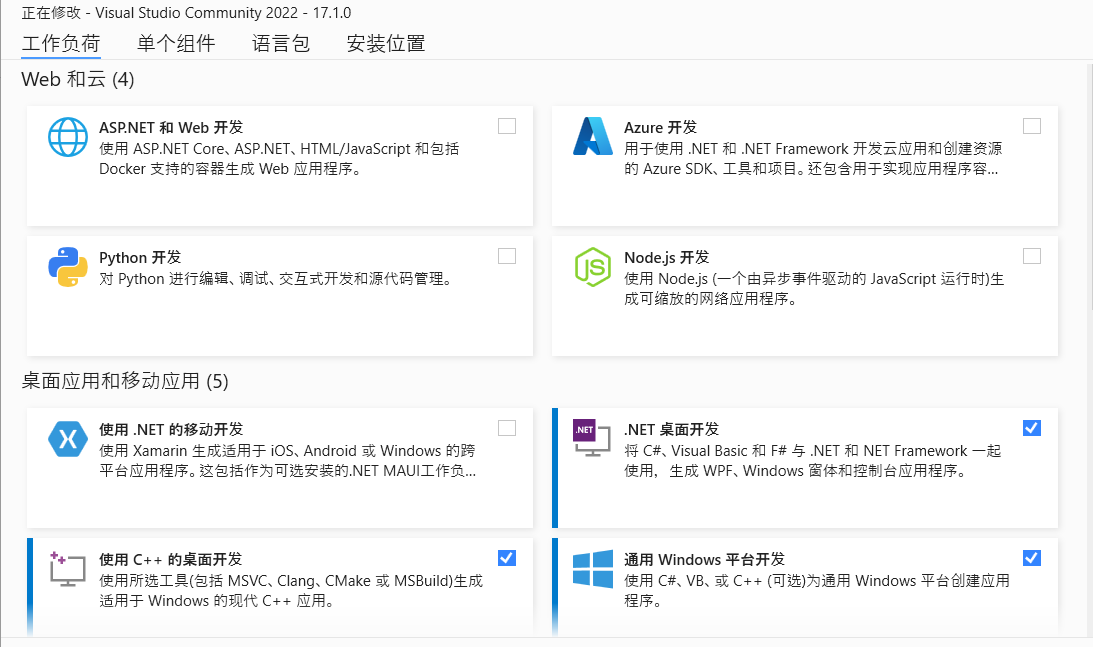Screen dimensions: 1093x647
Task: Enable the Node.js 开发 checkbox
Action: click(x=1032, y=256)
